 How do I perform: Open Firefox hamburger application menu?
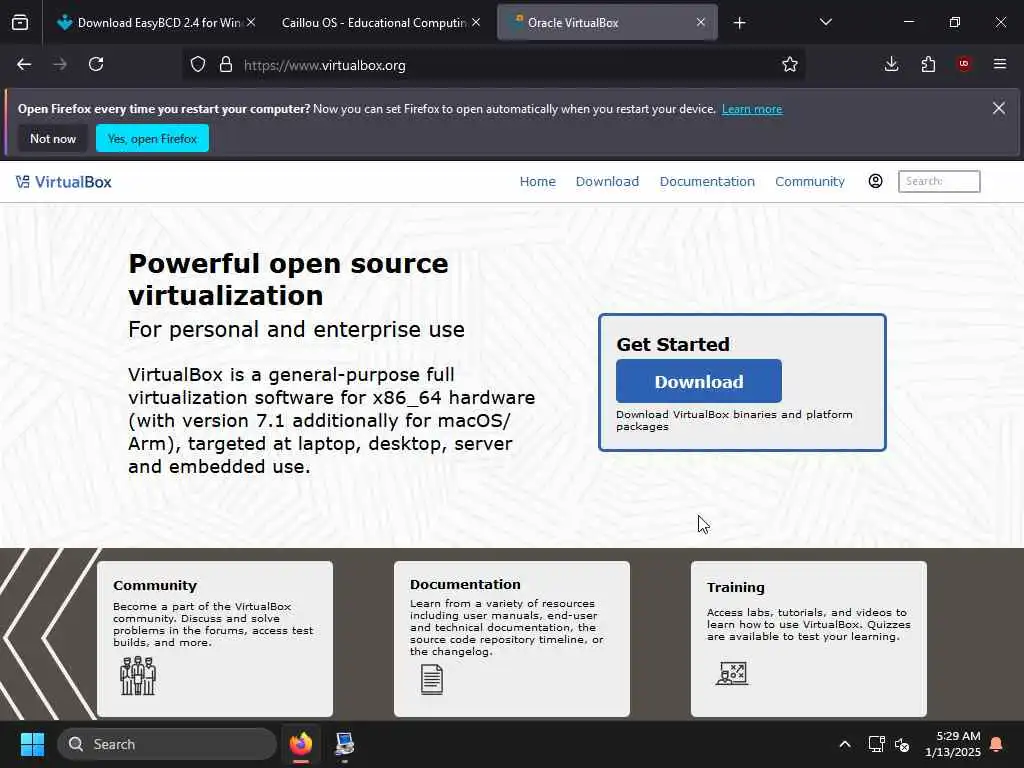point(1000,64)
